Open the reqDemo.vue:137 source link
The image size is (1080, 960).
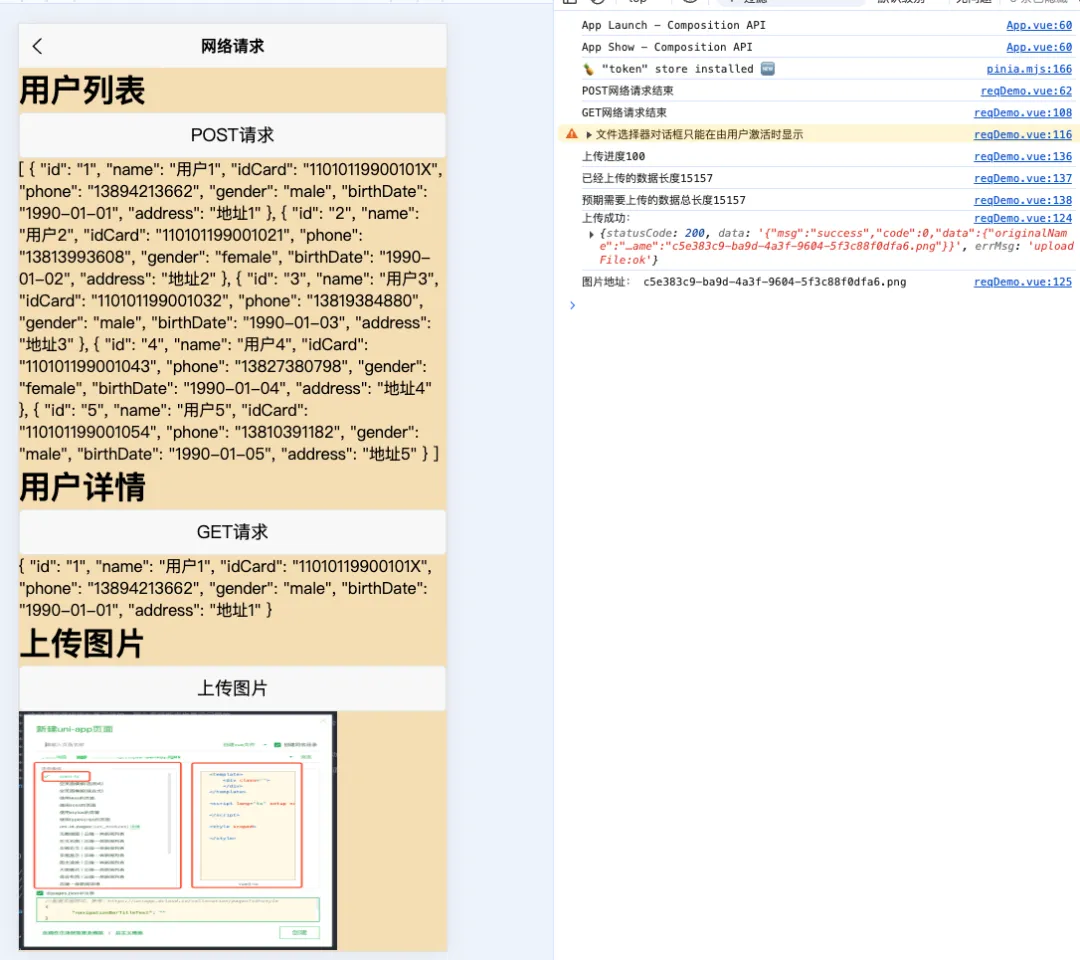click(1023, 178)
